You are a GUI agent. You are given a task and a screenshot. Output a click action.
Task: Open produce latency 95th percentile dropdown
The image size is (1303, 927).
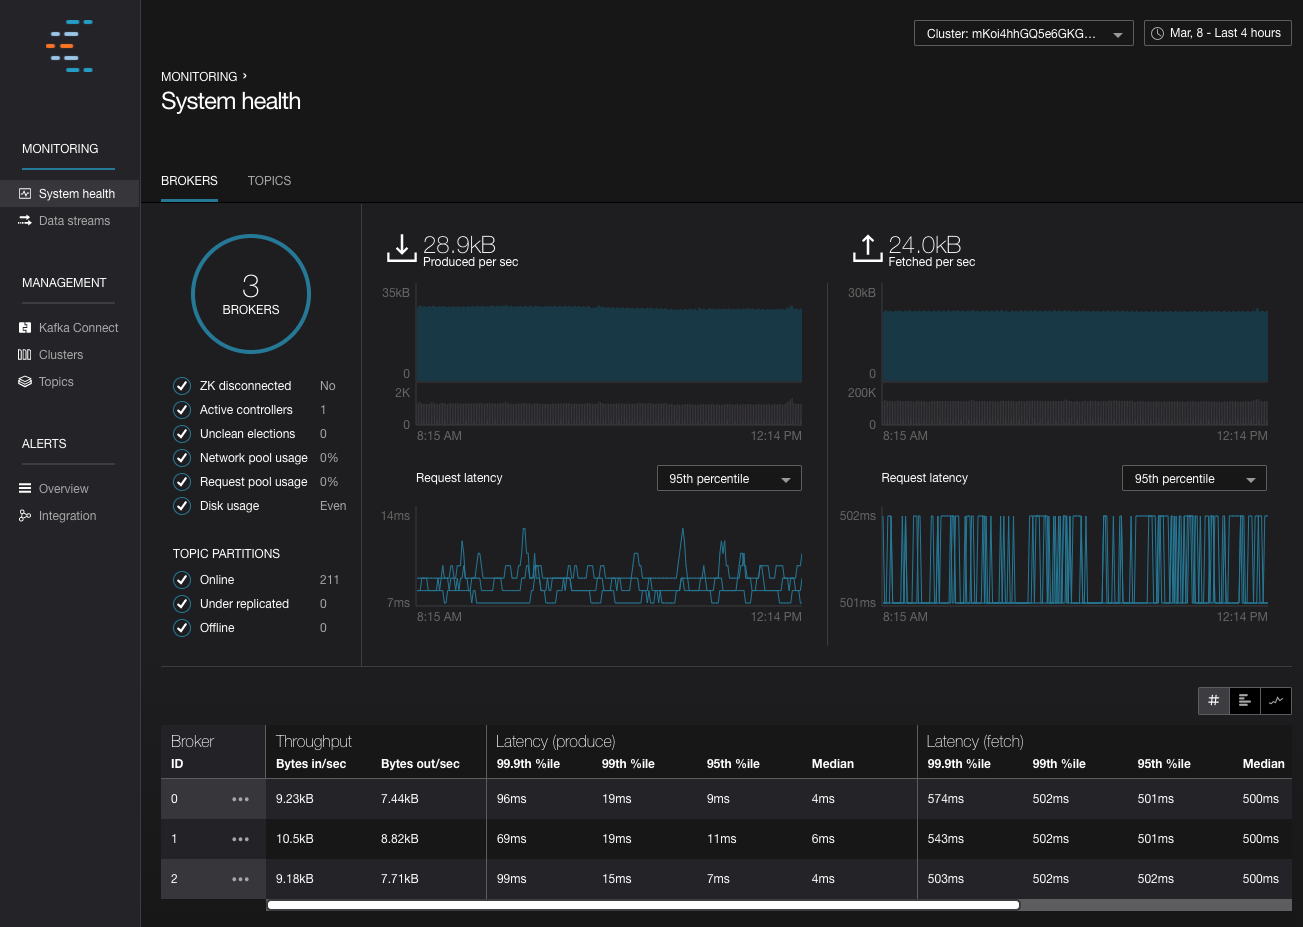(x=729, y=479)
